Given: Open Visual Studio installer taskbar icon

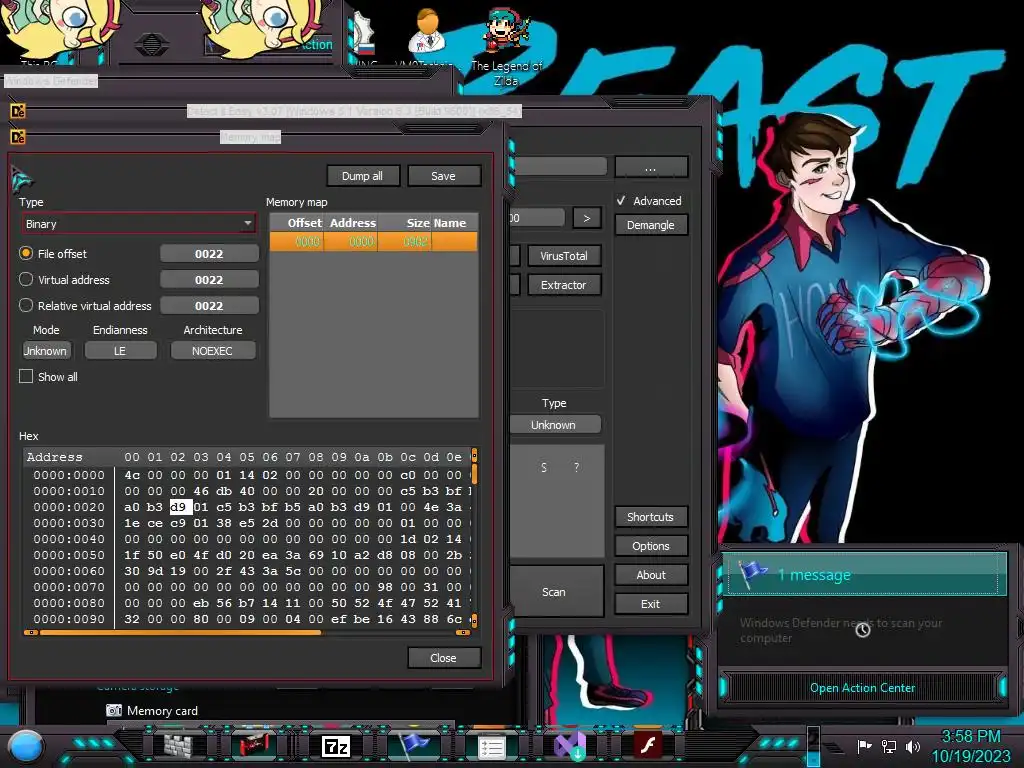Looking at the screenshot, I should pyautogui.click(x=570, y=746).
